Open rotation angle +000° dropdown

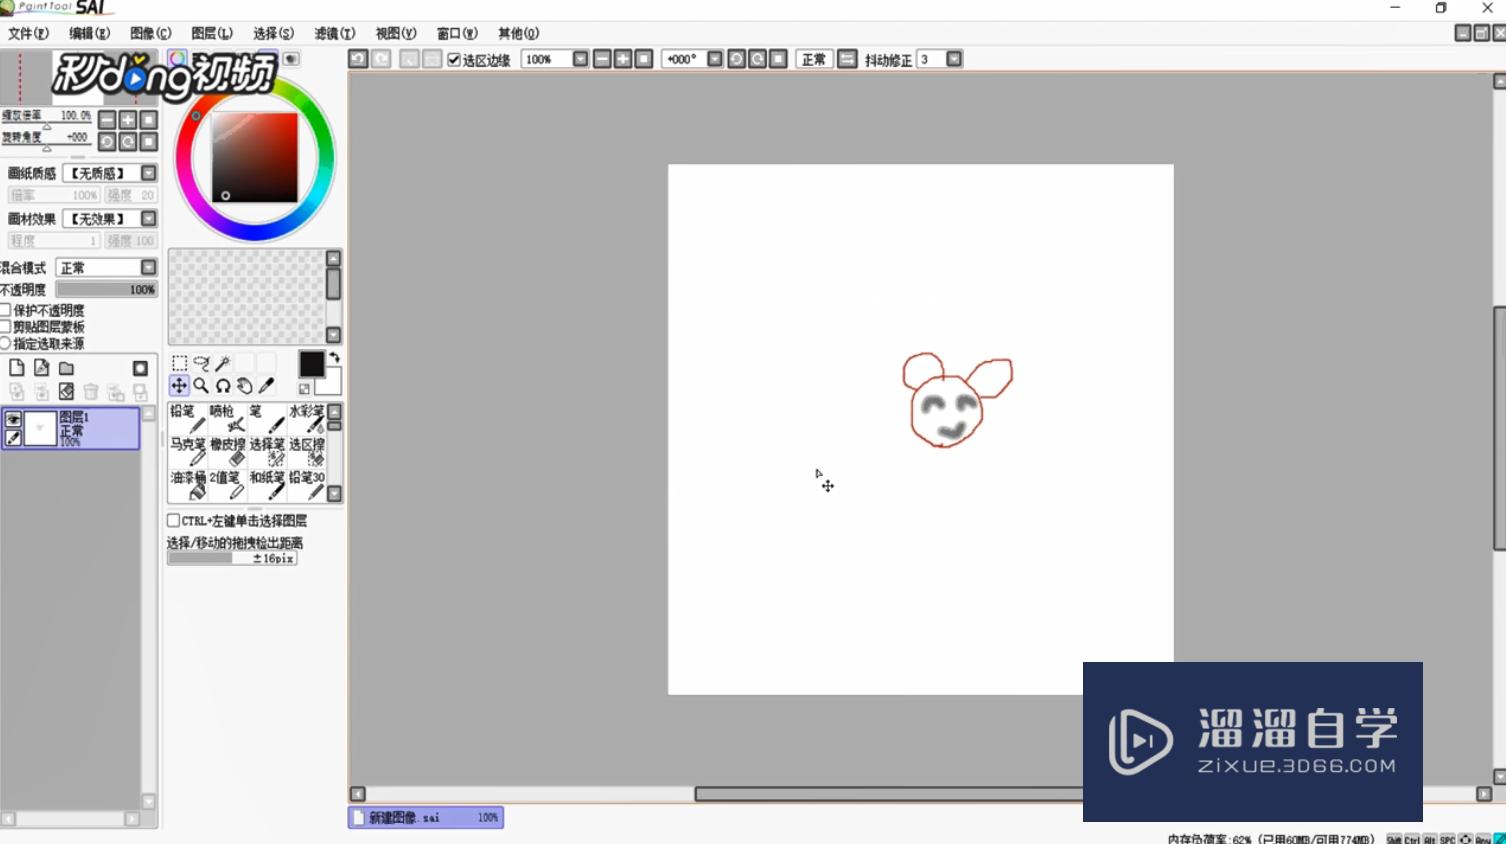714,59
